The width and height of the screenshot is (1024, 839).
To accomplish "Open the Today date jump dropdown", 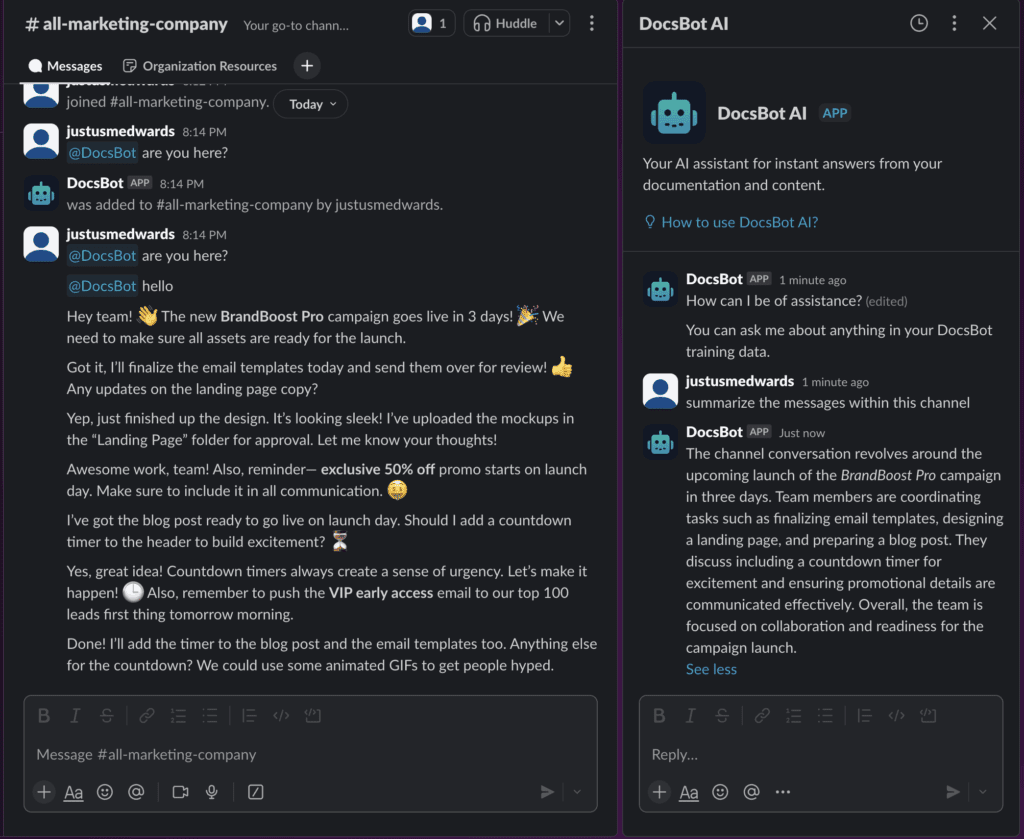I will pos(311,104).
